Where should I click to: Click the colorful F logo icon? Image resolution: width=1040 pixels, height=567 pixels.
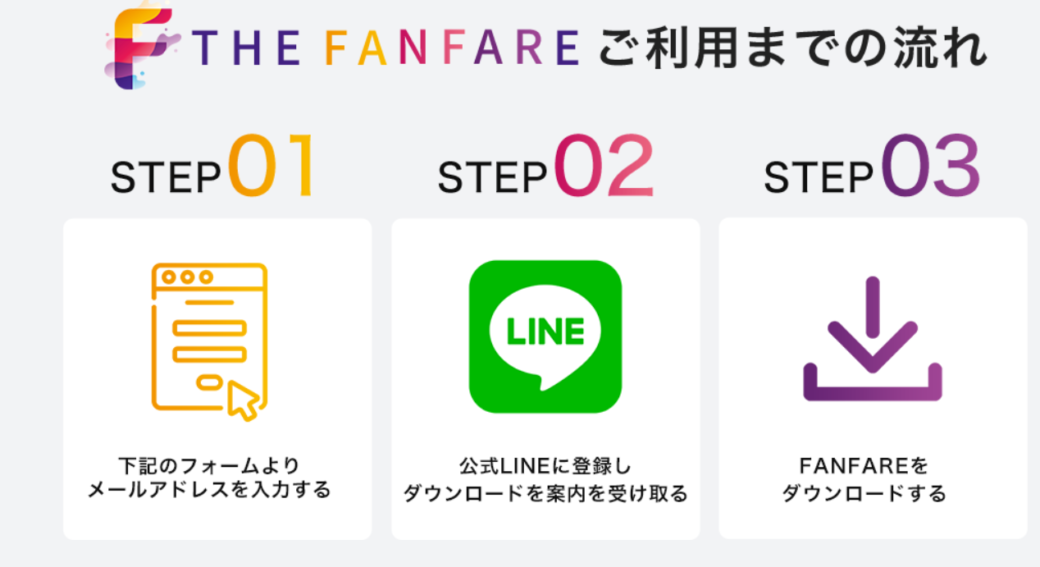(x=142, y=46)
